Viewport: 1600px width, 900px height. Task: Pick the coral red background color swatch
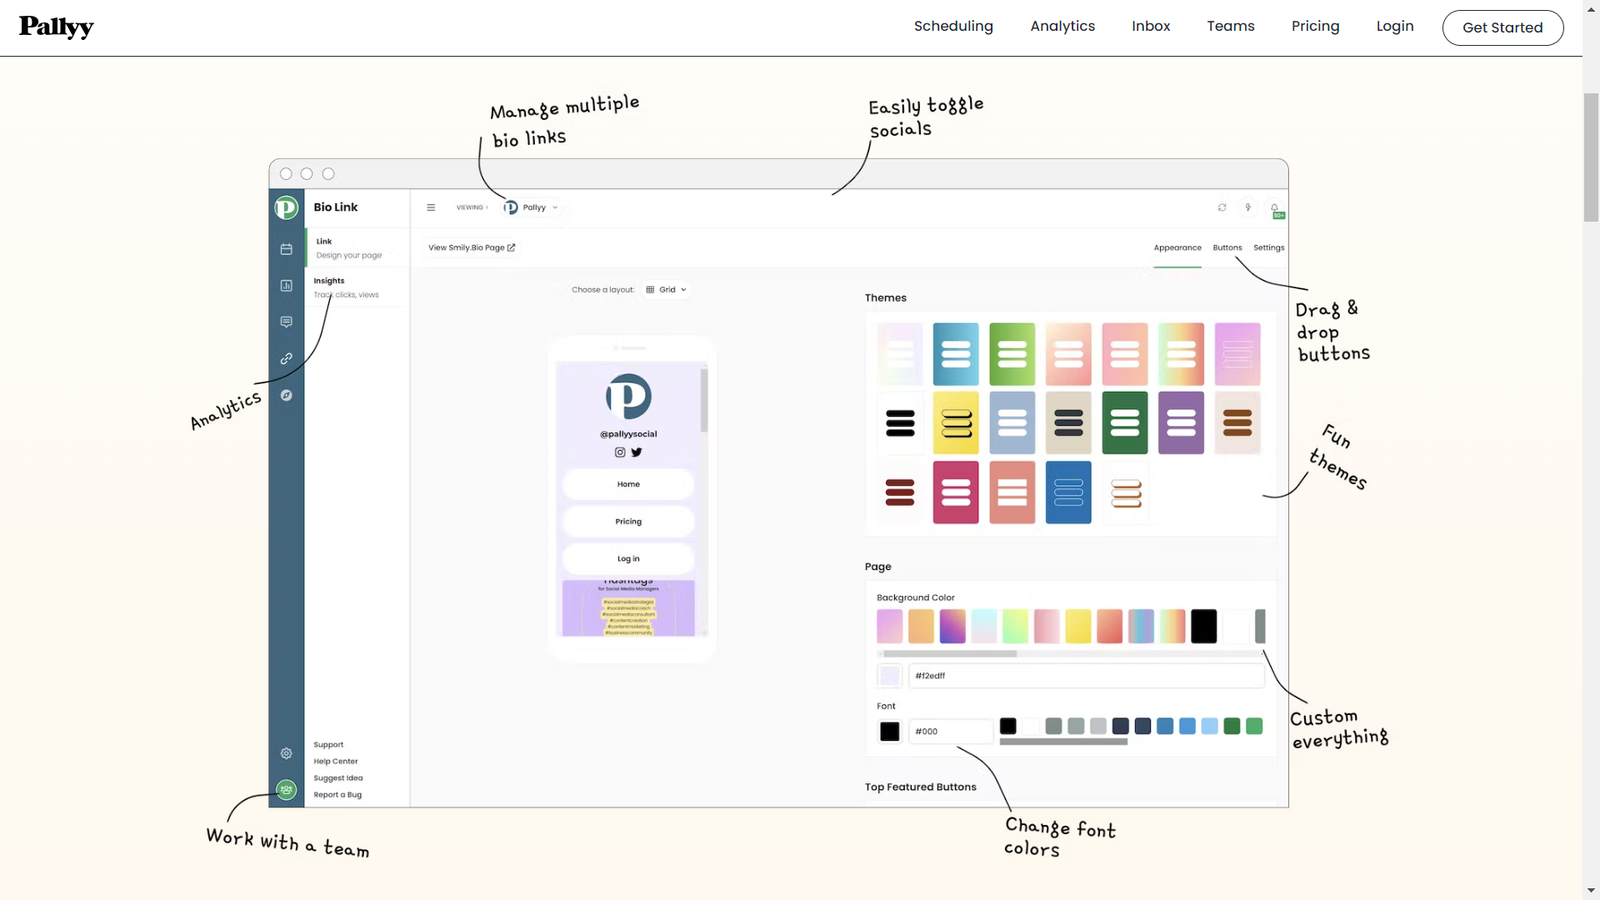(1110, 626)
